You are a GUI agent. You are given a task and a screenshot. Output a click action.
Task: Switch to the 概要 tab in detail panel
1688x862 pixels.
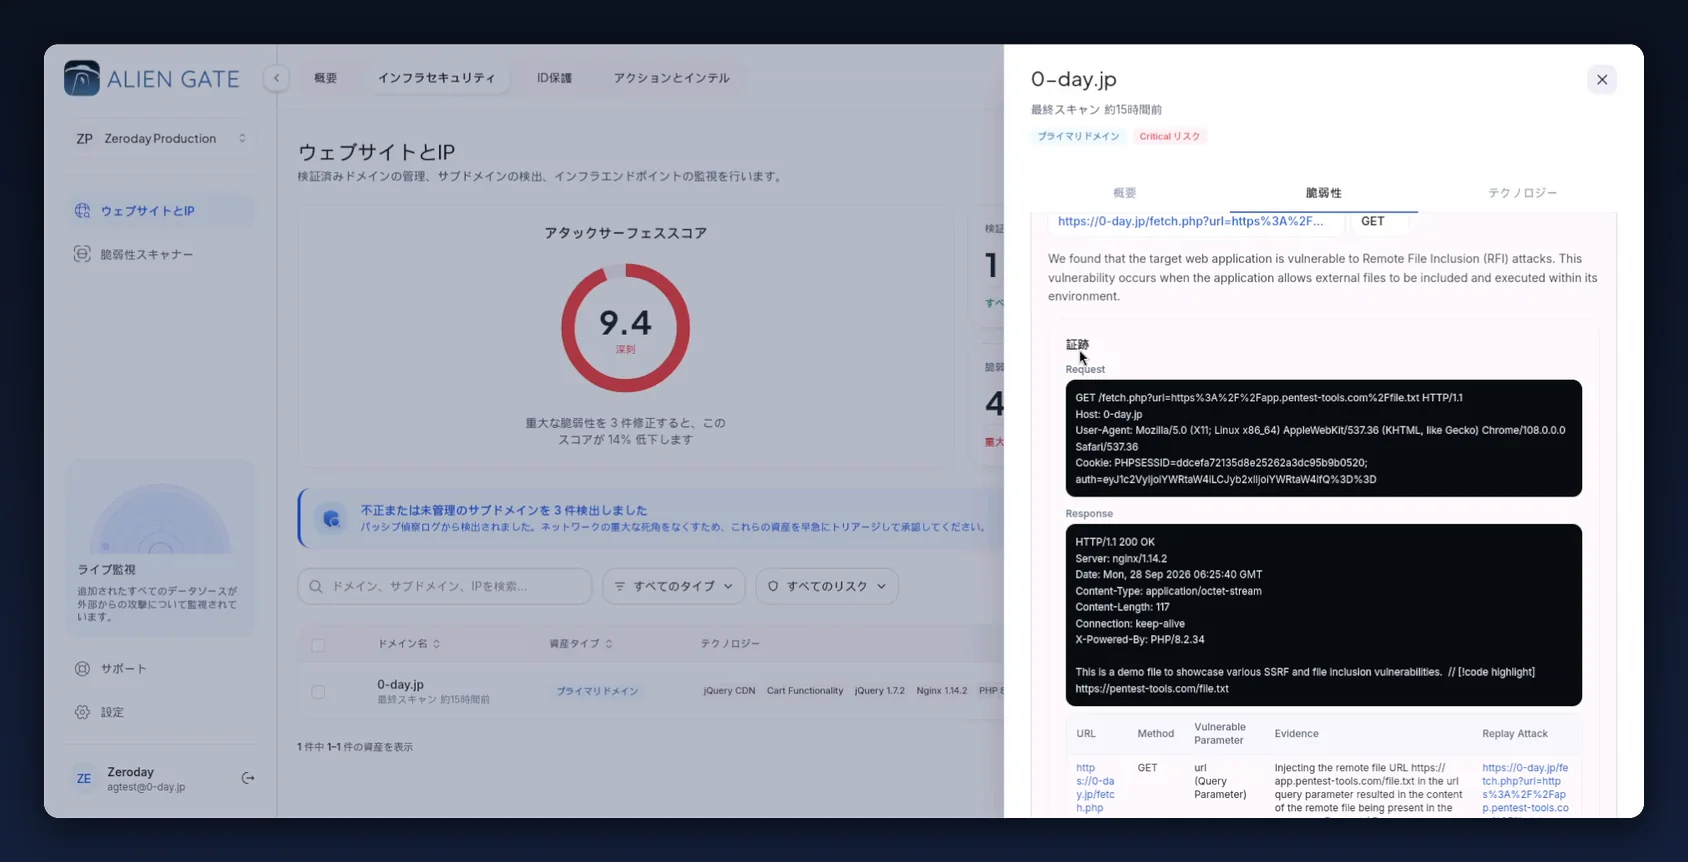(x=1125, y=193)
